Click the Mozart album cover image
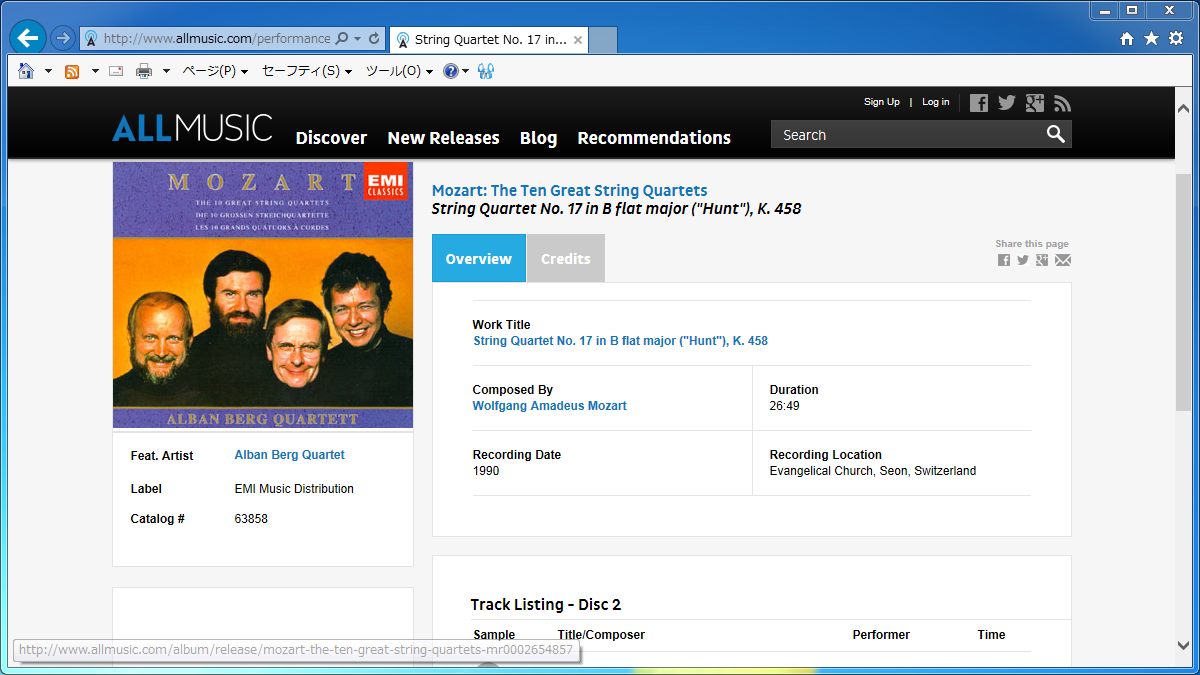Screen dimensions: 1200x675 point(263,295)
